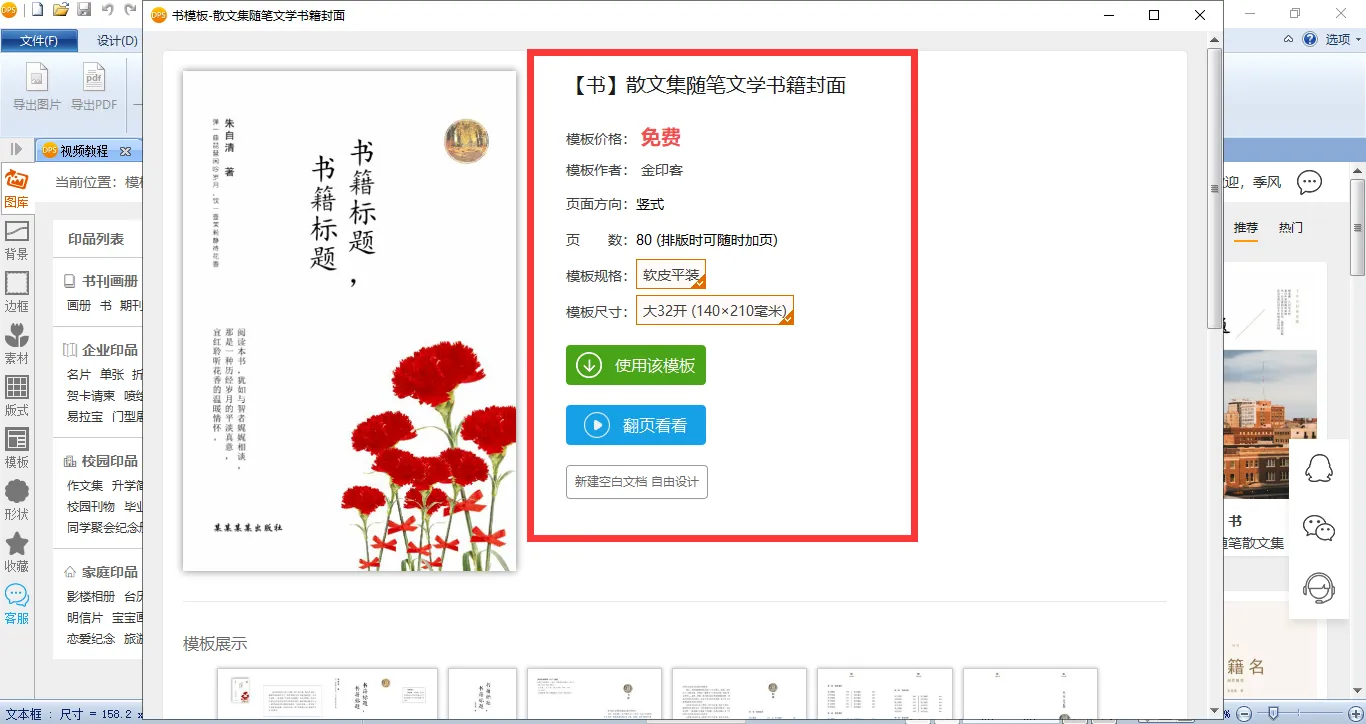Collapse the ribbon with the caret icon
This screenshot has width=1366, height=724.
pyautogui.click(x=1288, y=39)
